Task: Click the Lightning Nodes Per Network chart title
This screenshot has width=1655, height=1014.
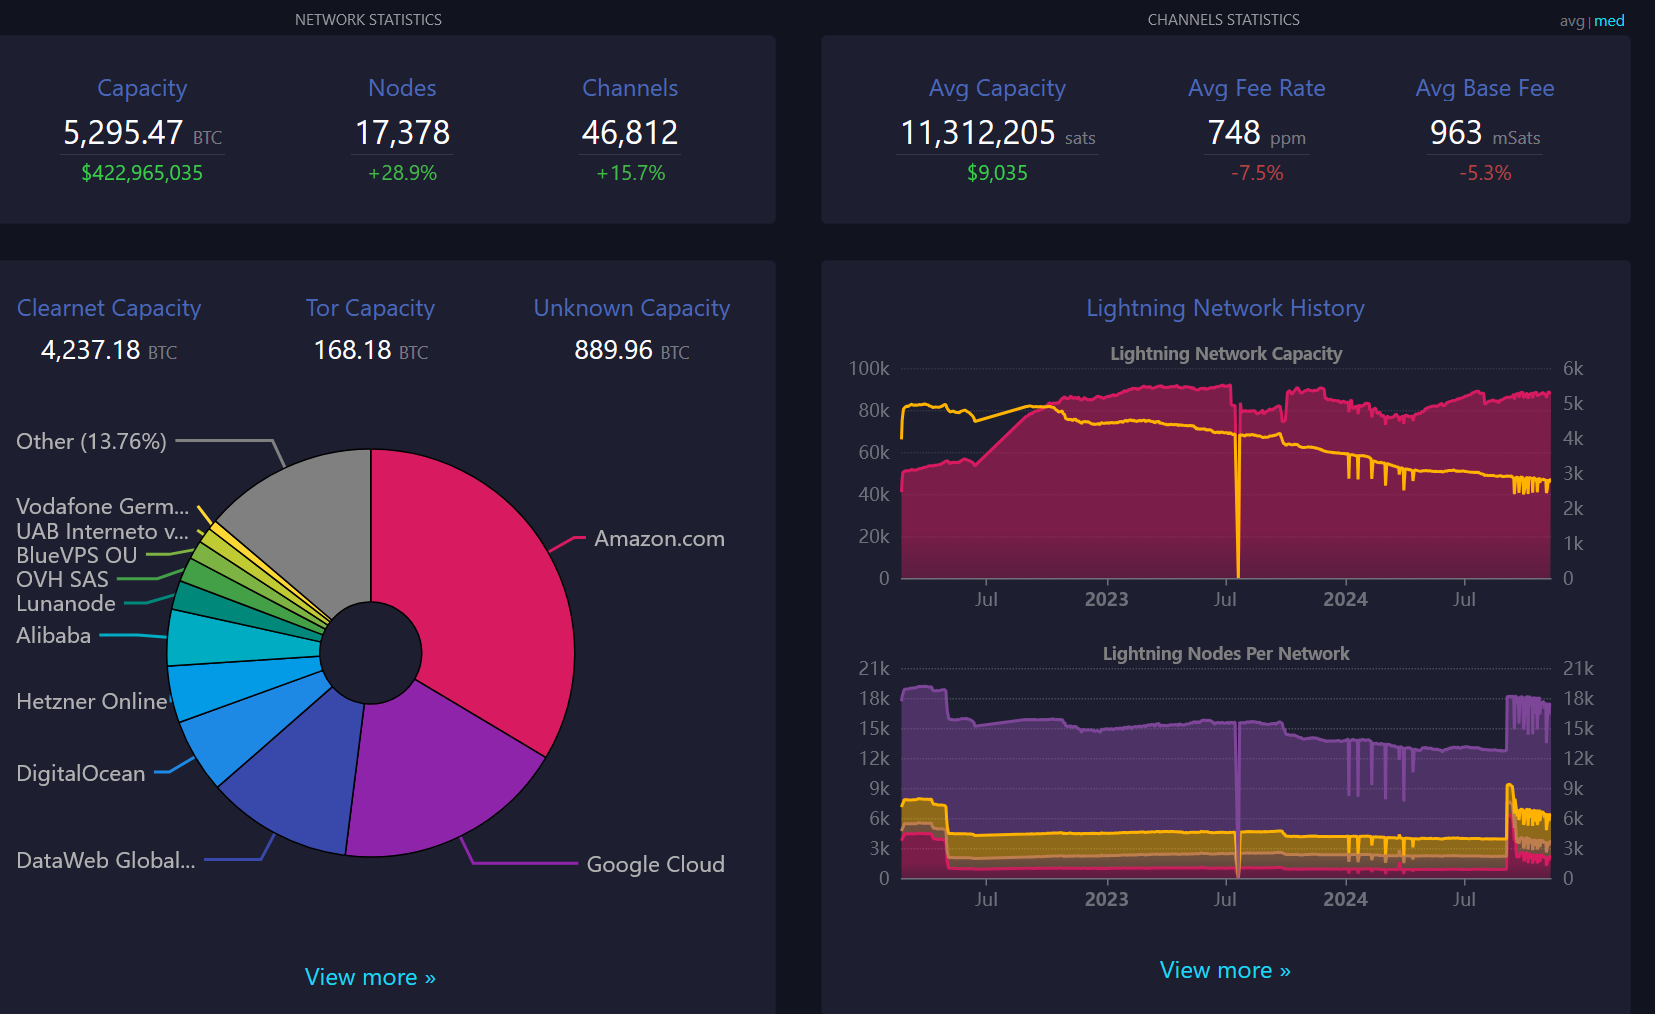Action: [1226, 653]
